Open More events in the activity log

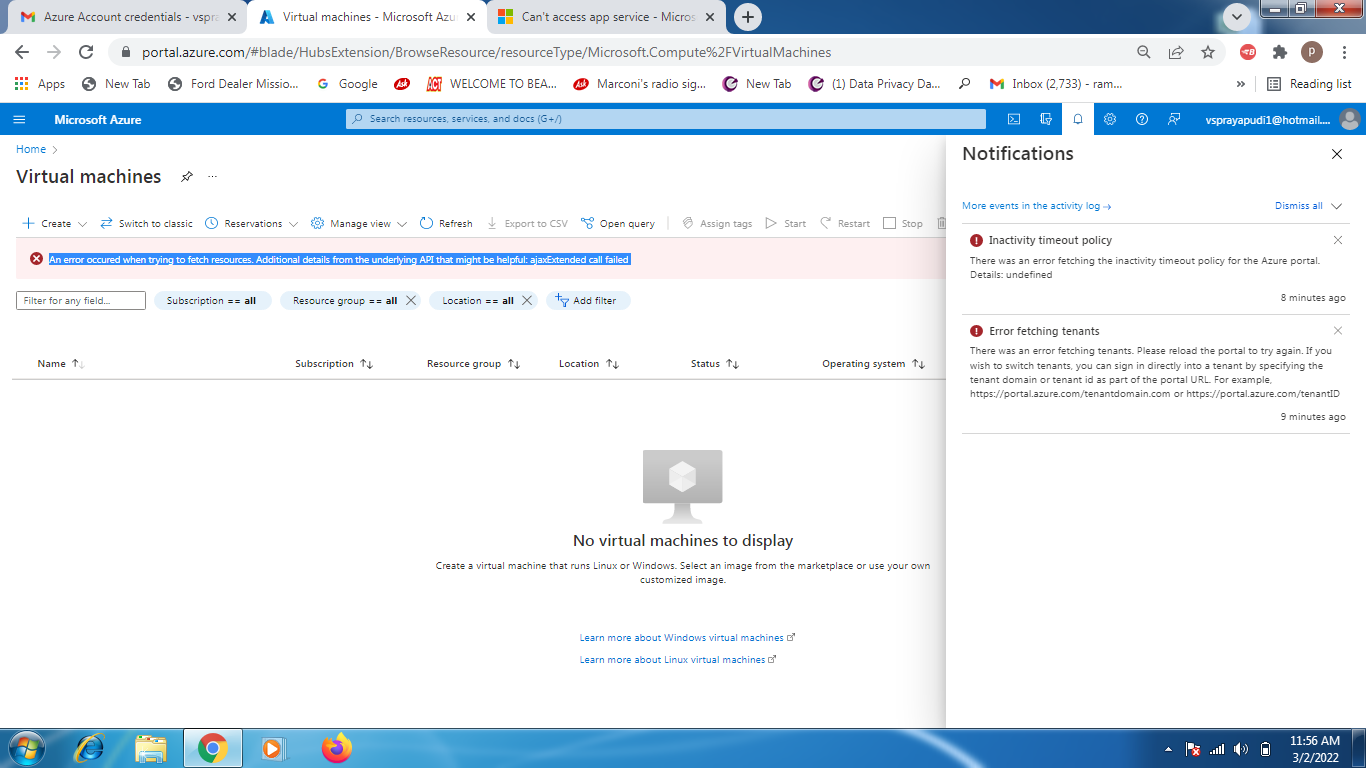click(1037, 206)
